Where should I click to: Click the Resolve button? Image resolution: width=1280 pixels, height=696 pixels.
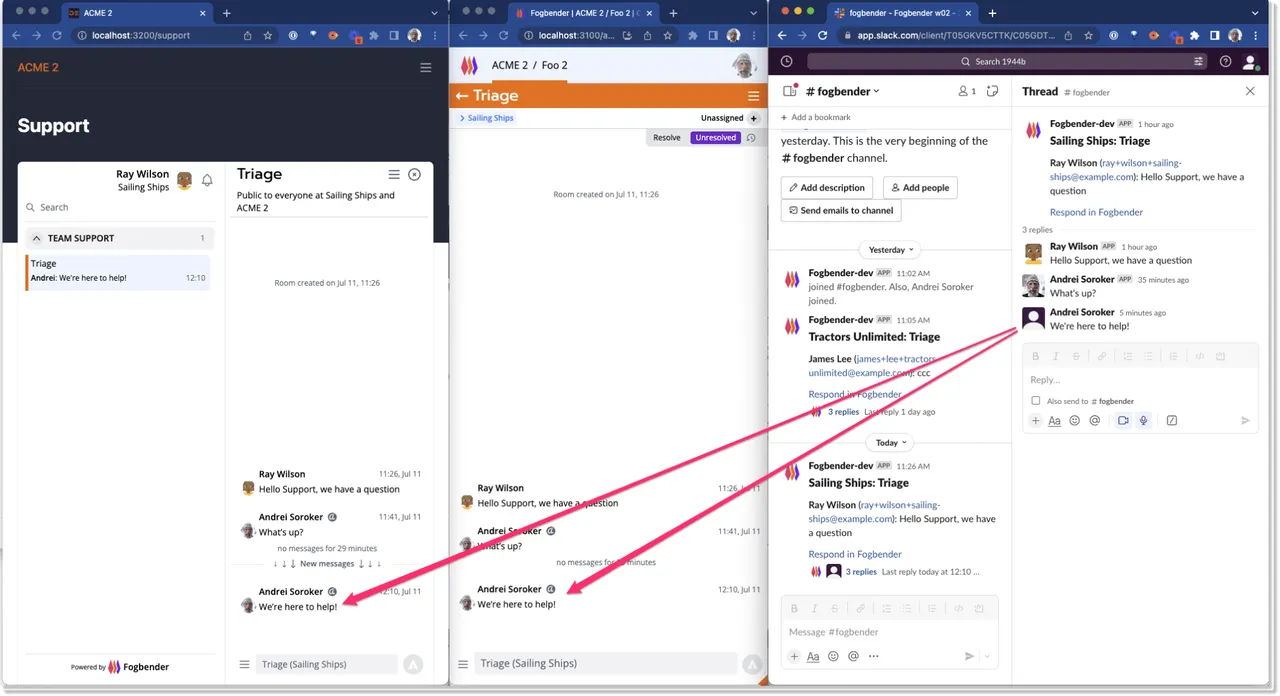click(667, 138)
